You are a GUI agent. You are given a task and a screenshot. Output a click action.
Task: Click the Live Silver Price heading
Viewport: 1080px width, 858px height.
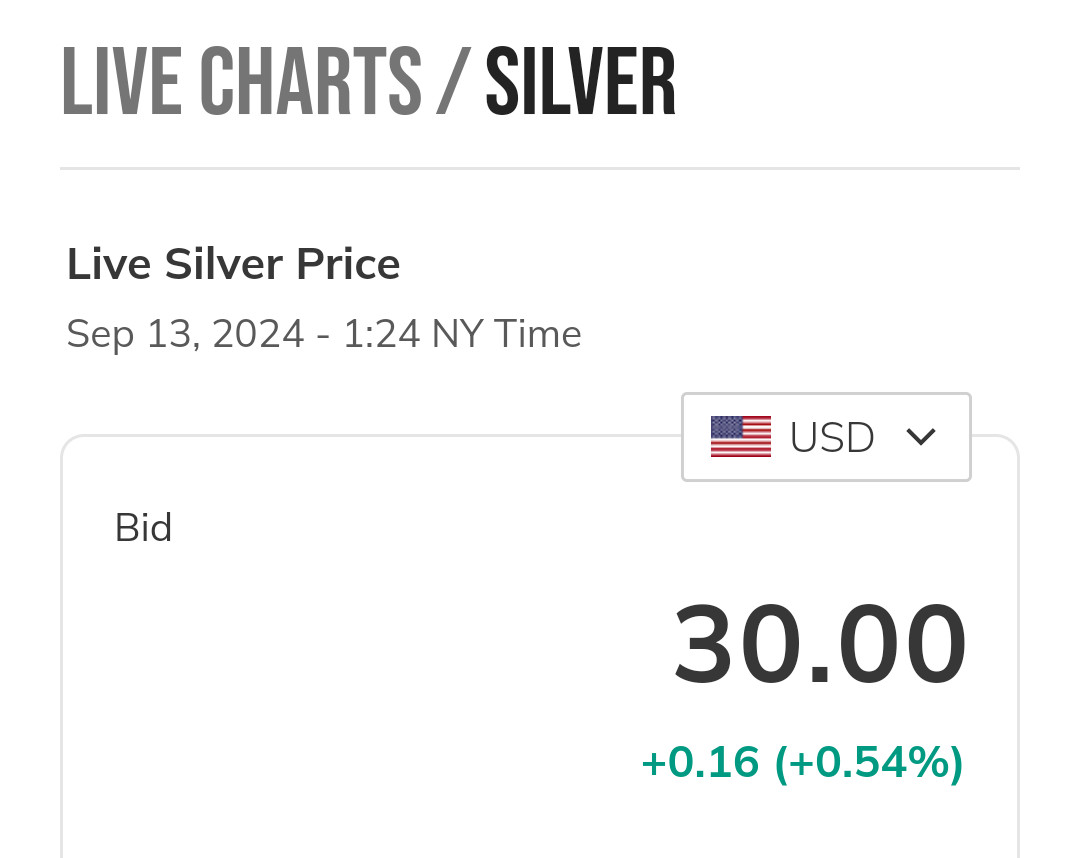[x=233, y=265]
